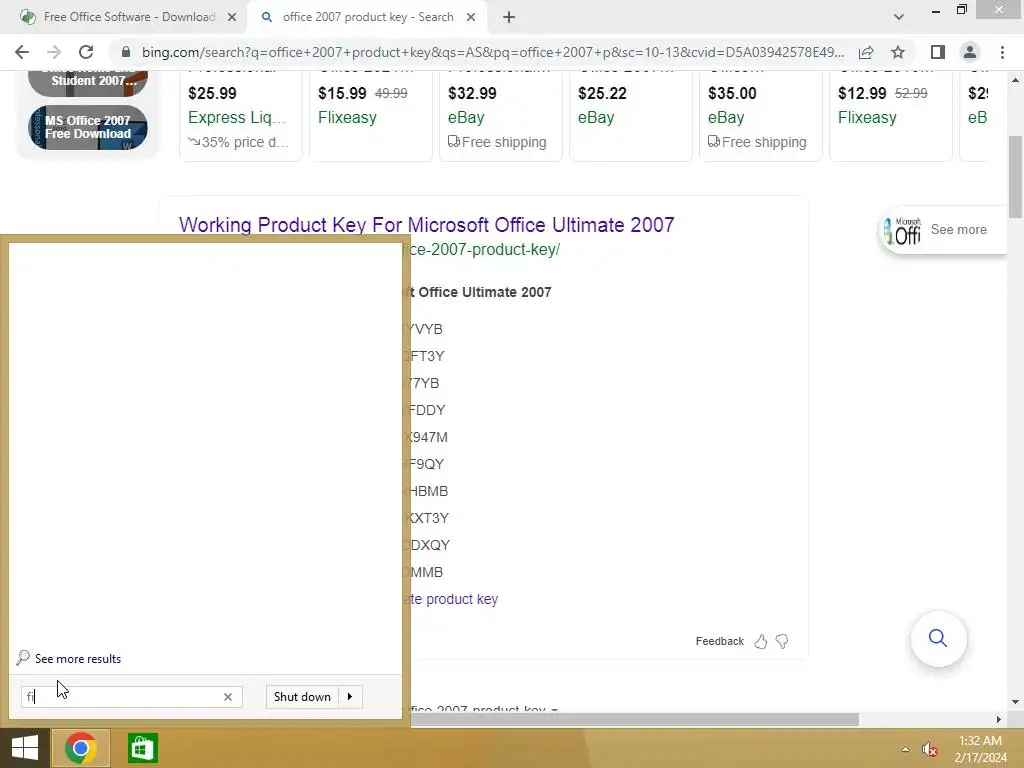1024x768 pixels.
Task: Click the key line ending in X947M
Action: point(426,437)
